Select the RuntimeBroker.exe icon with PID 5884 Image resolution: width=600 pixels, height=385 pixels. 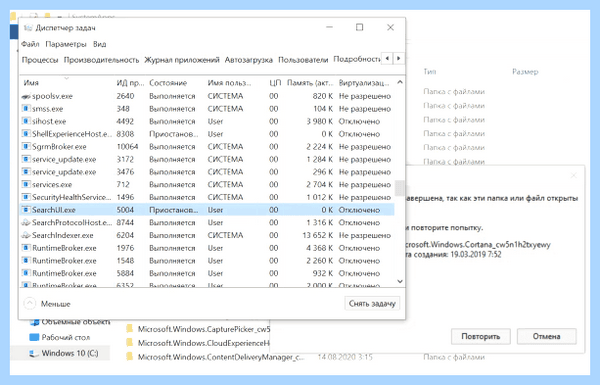pos(26,273)
